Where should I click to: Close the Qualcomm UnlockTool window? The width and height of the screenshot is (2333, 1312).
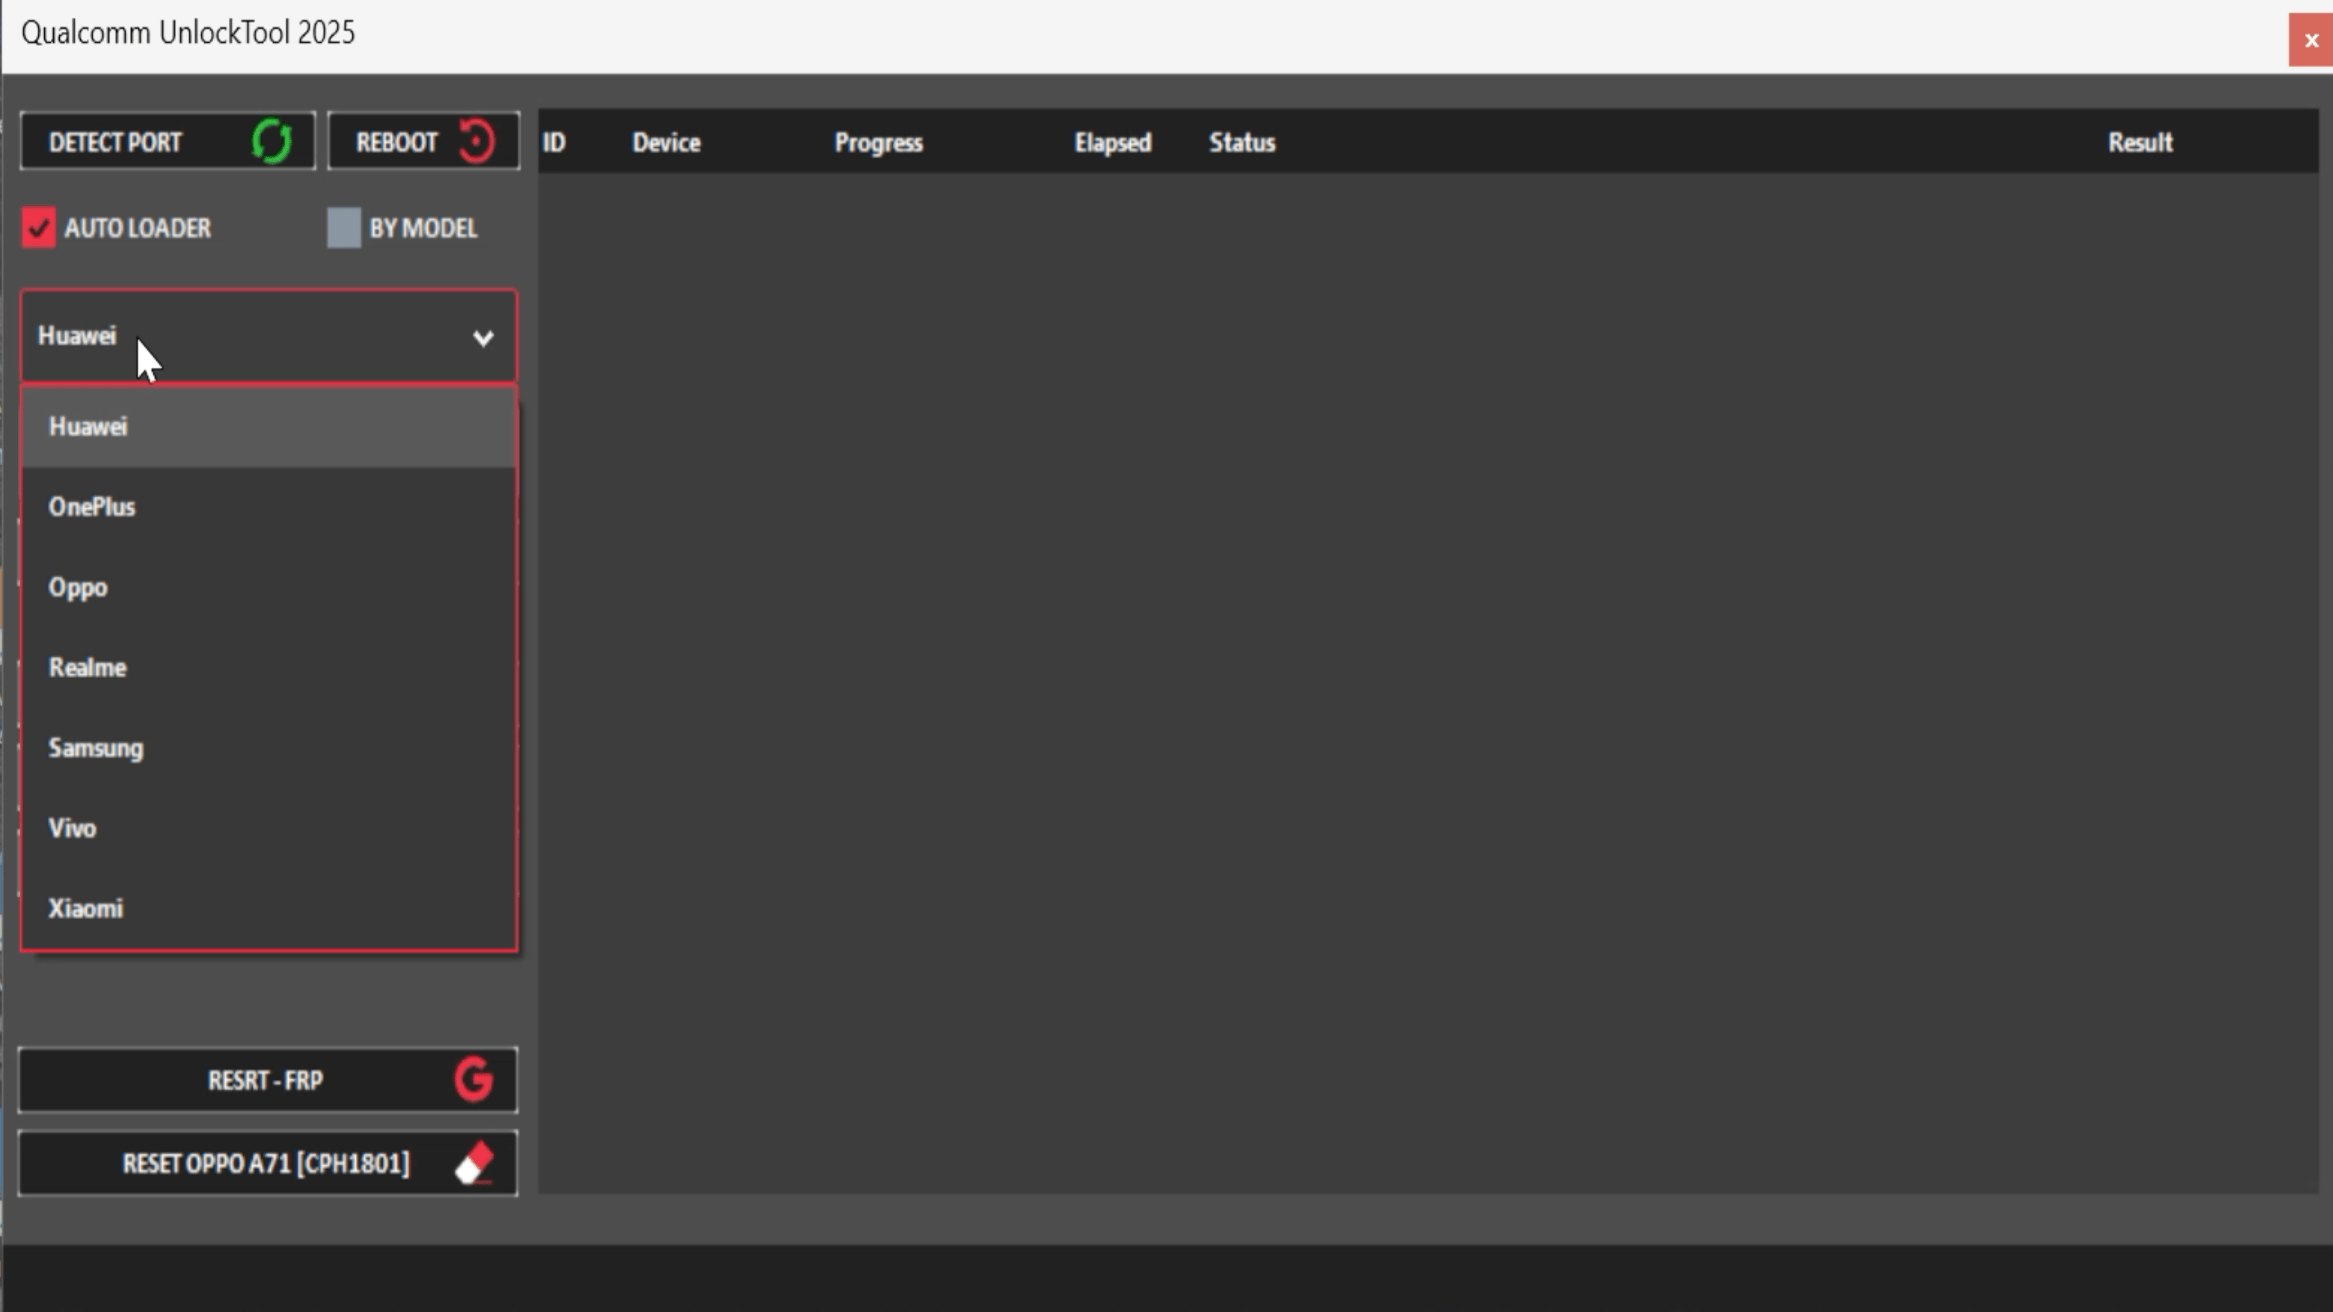[x=2311, y=40]
